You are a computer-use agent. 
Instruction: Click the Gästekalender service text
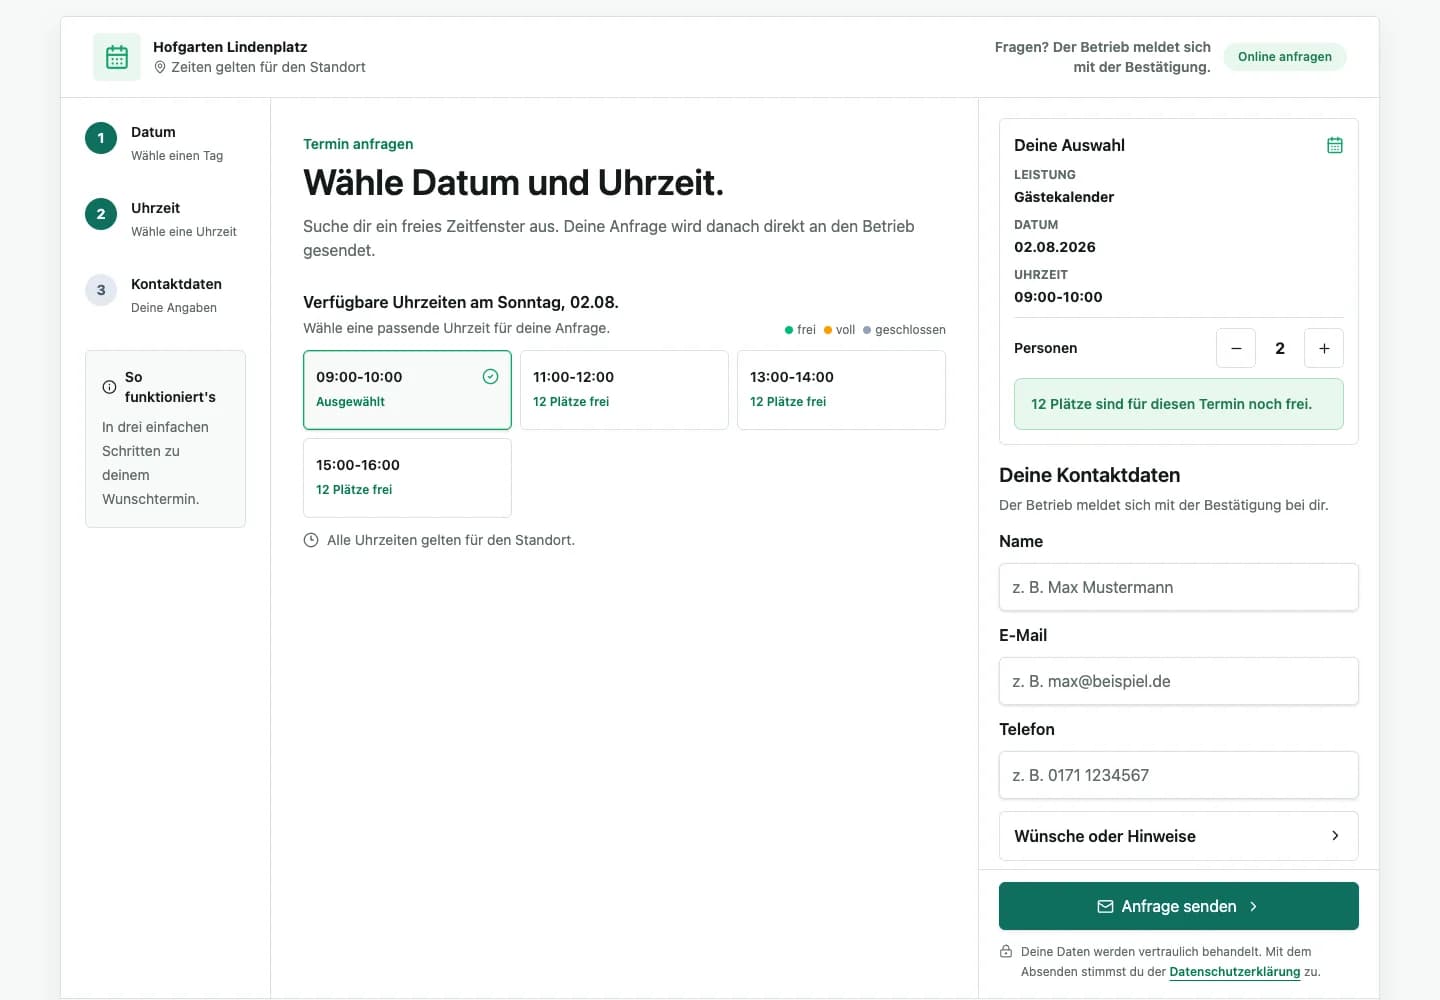(x=1064, y=197)
